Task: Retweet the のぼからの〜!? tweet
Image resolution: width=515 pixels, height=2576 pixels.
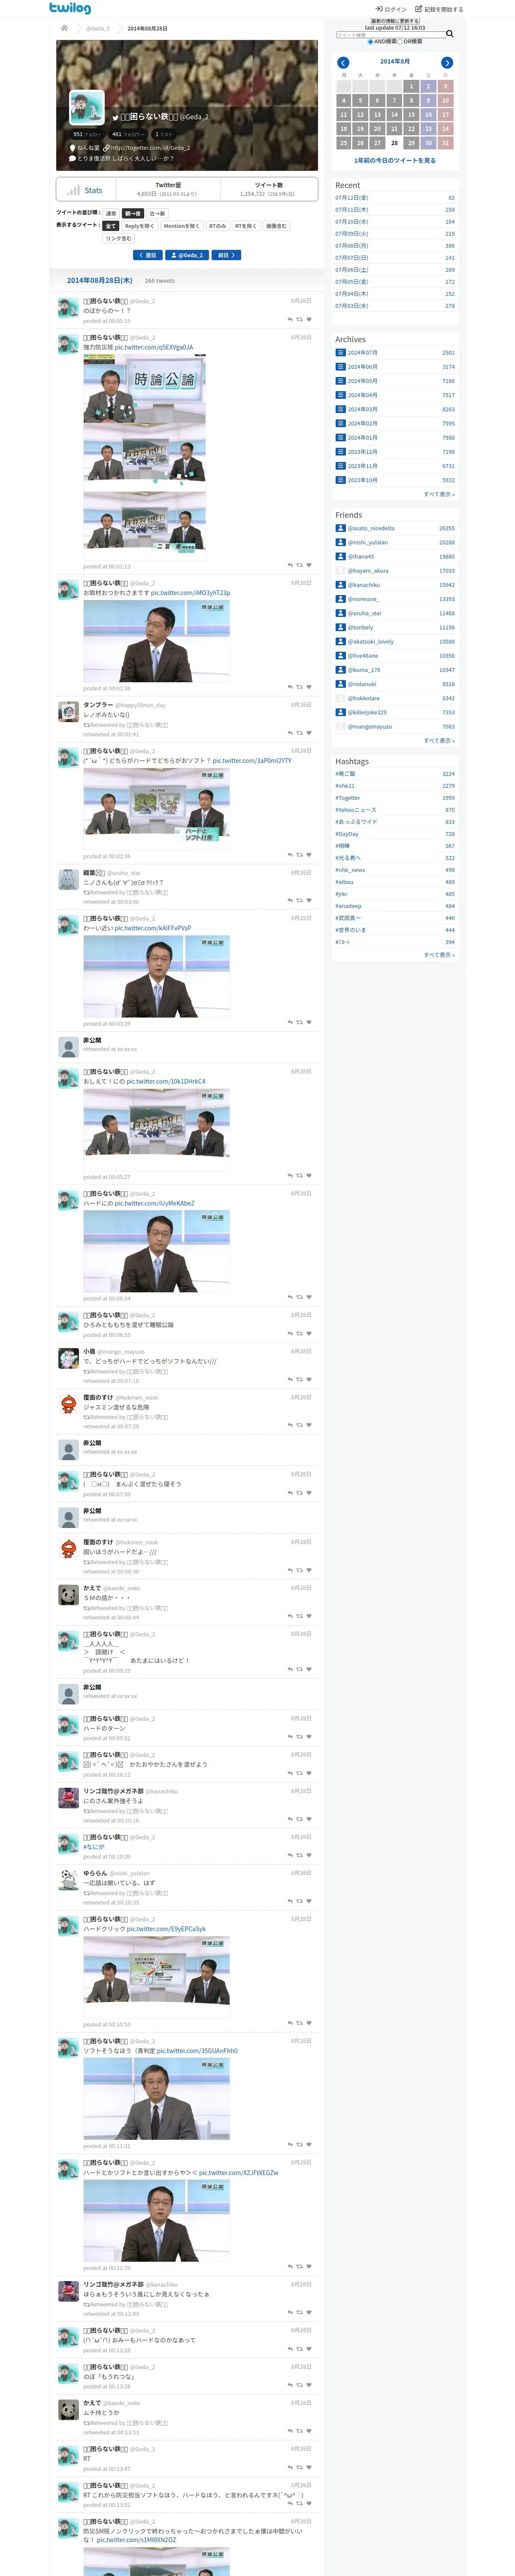Action: pyautogui.click(x=299, y=320)
